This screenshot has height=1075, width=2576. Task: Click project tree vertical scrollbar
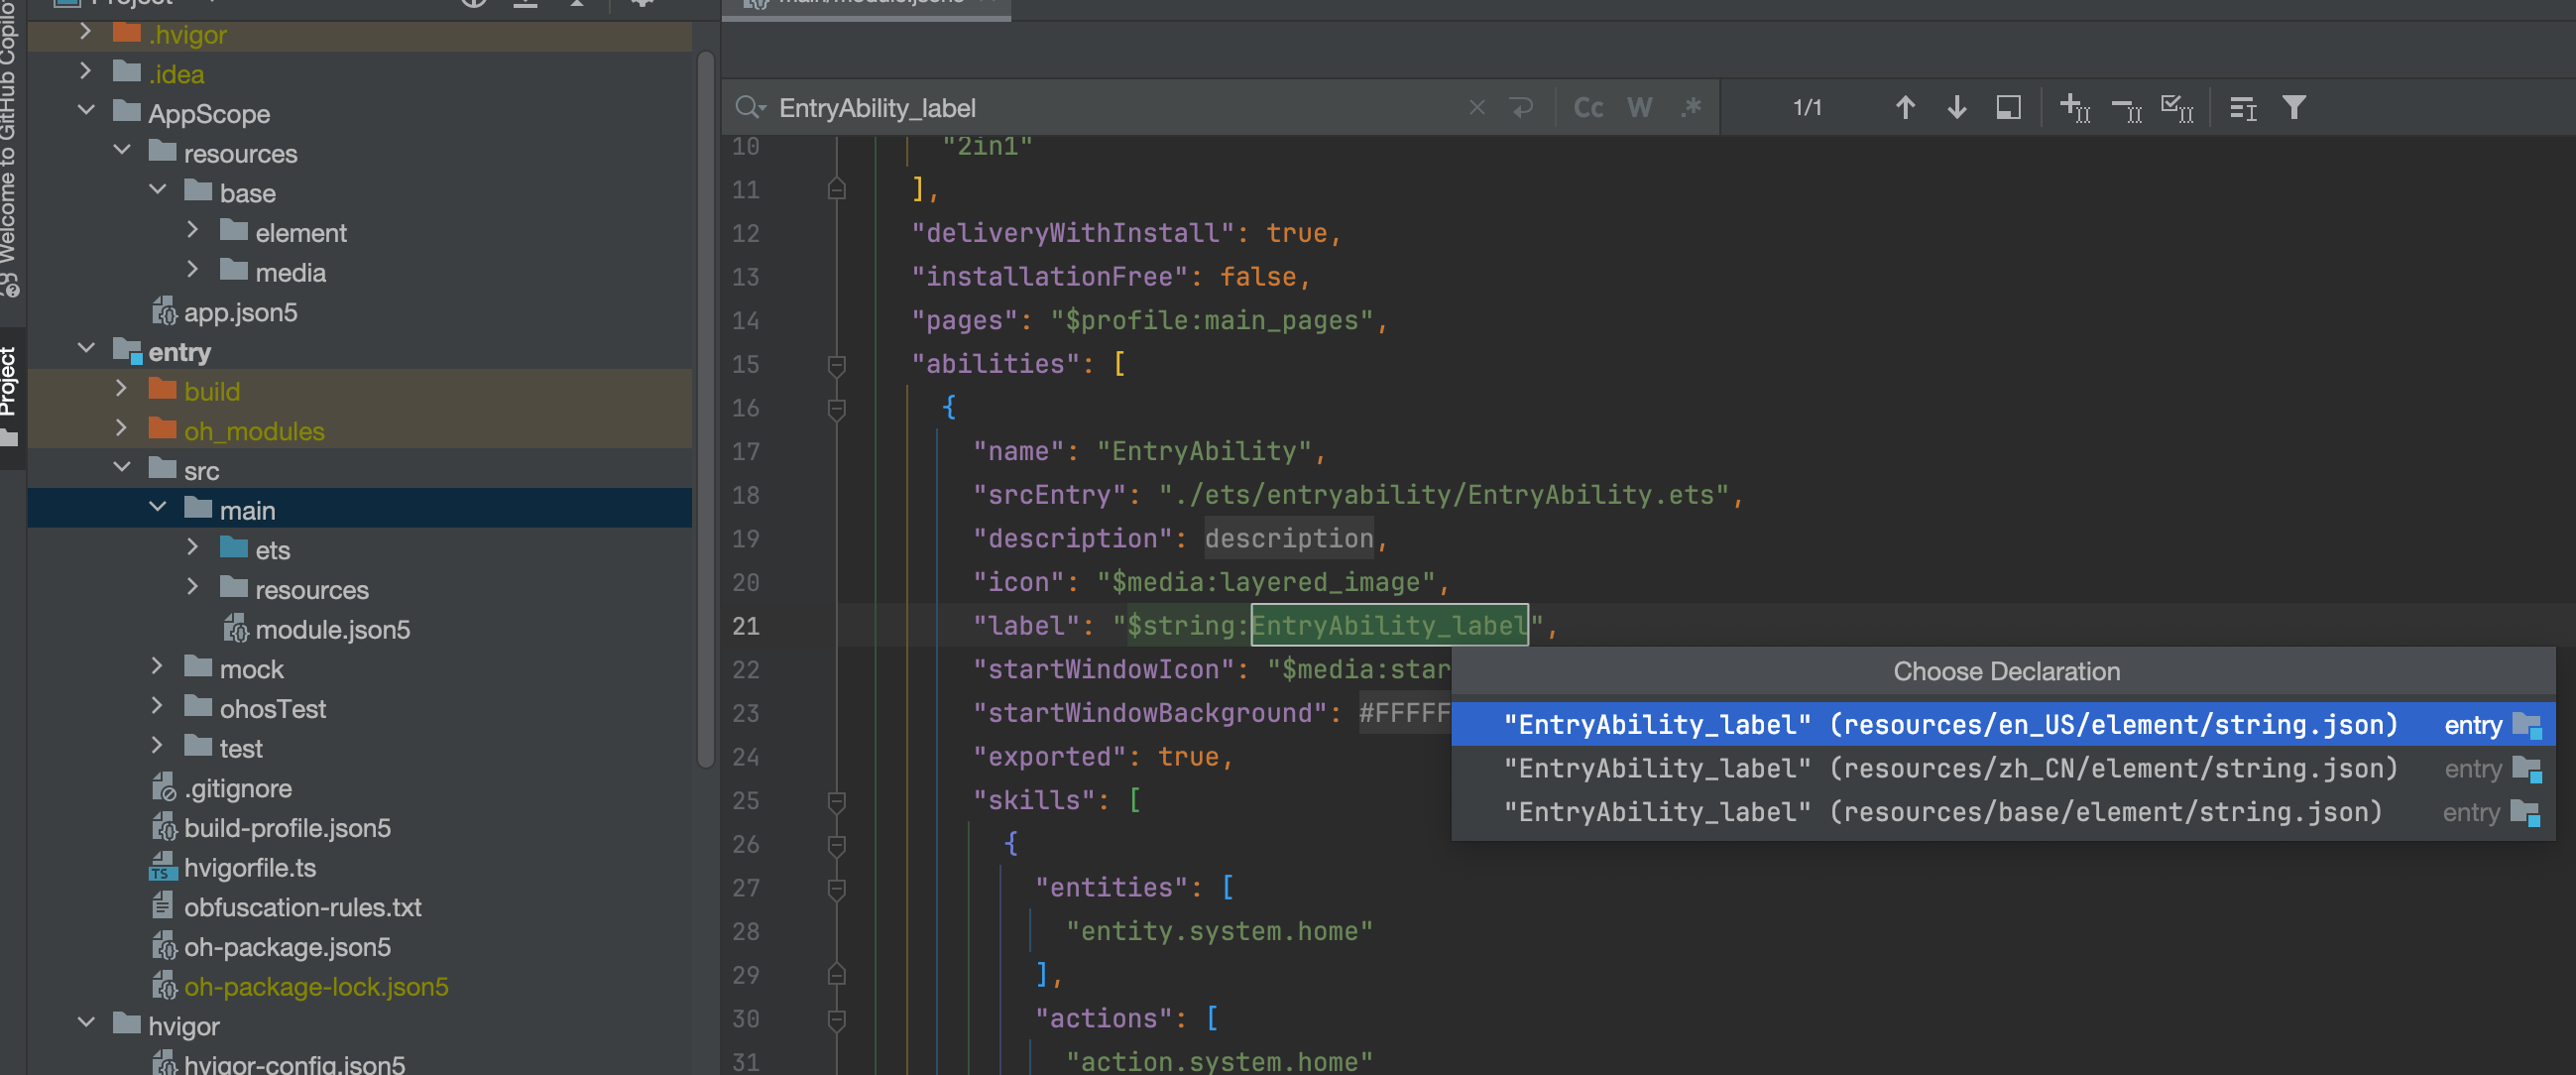click(x=706, y=410)
